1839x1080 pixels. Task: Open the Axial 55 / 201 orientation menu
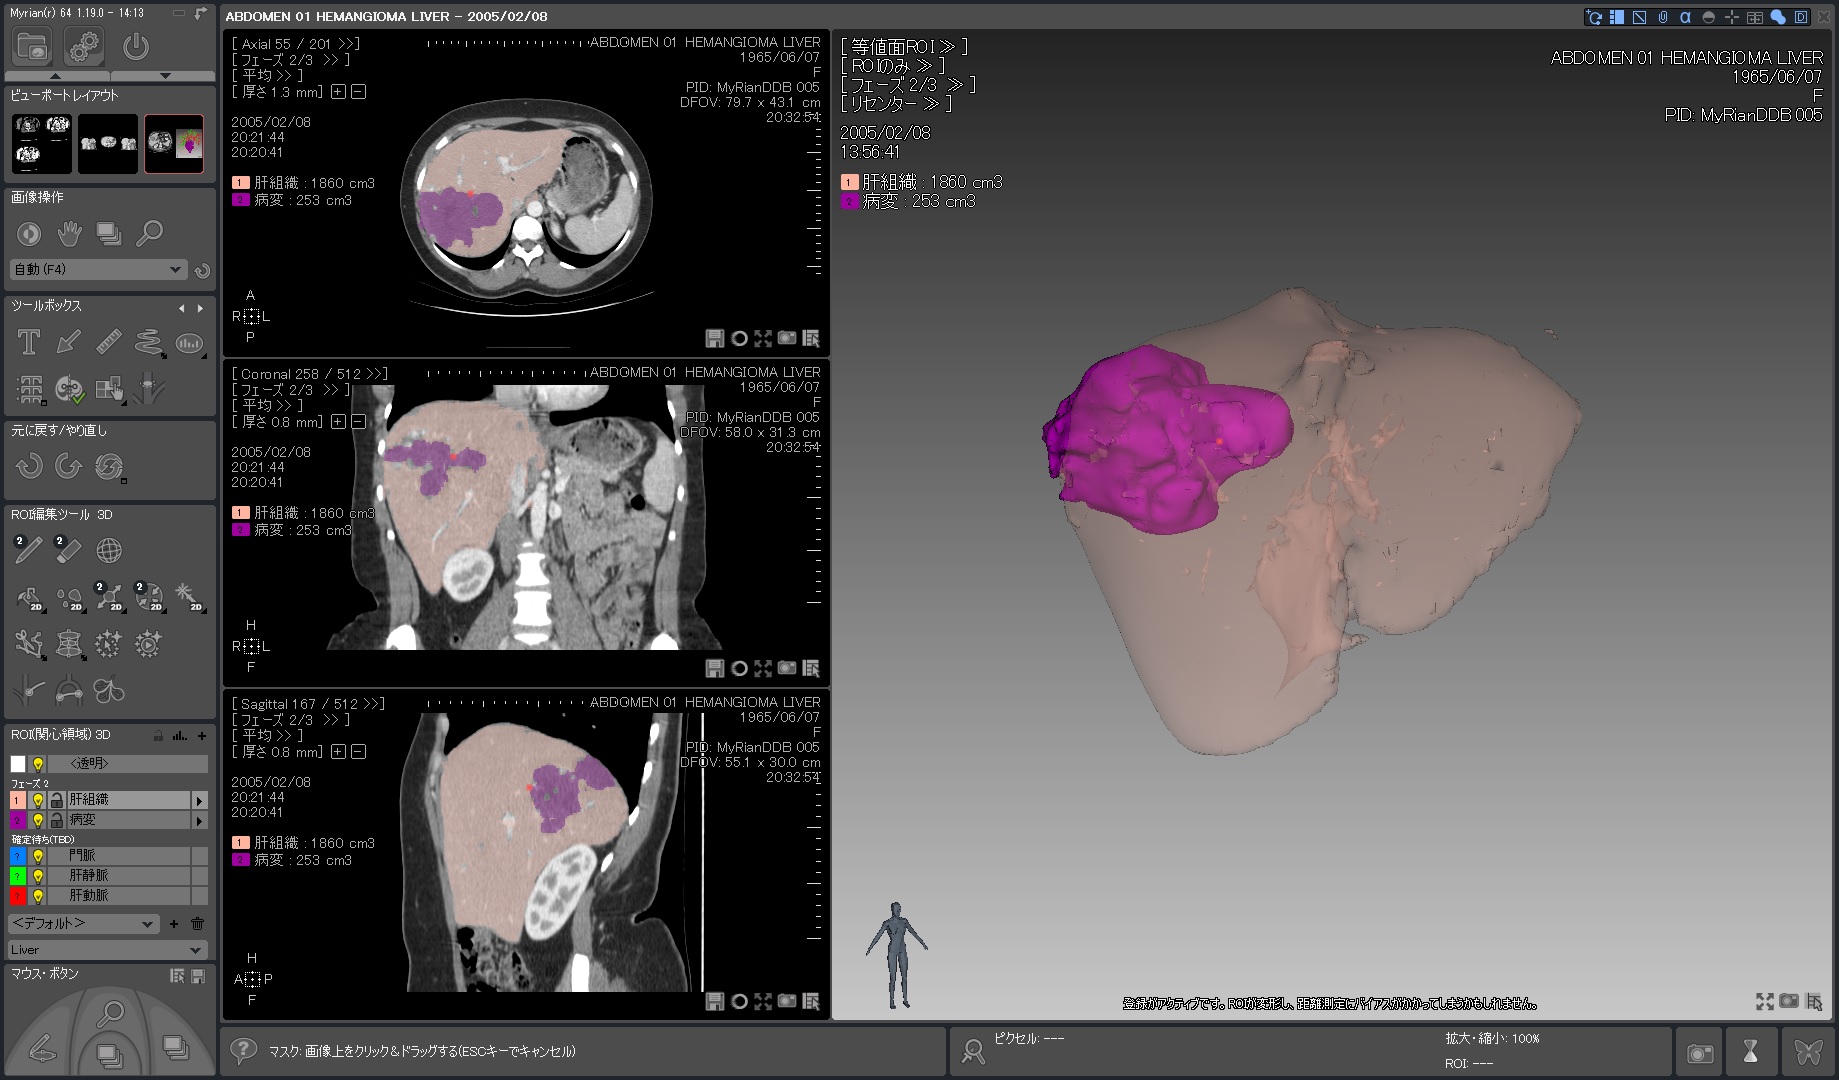pos(295,44)
